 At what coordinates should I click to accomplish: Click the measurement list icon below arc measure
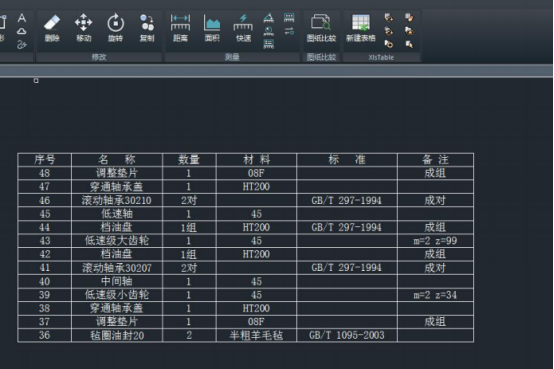point(269,44)
